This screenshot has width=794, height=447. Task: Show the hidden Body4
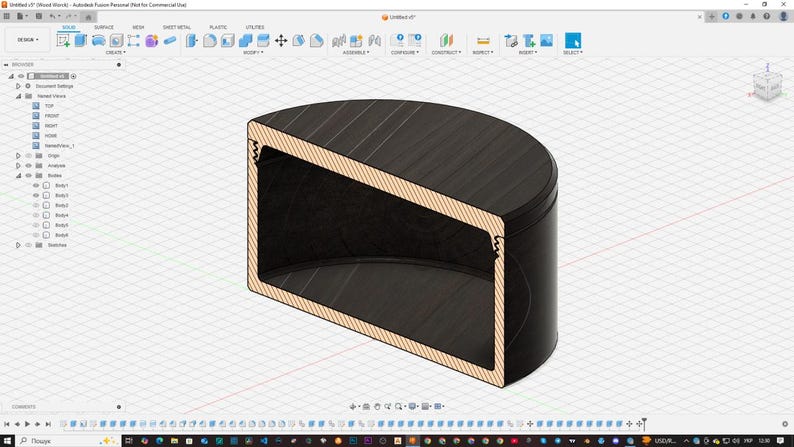click(x=36, y=215)
